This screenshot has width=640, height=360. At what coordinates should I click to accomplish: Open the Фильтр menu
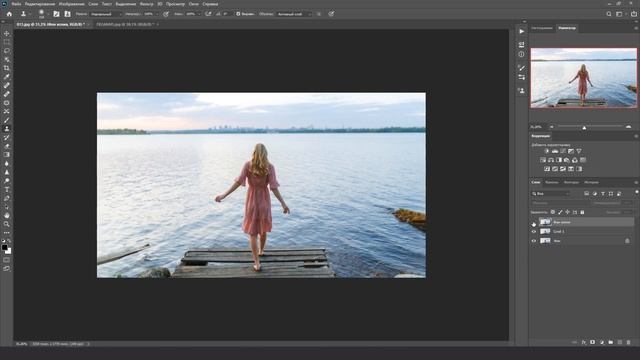pos(147,4)
